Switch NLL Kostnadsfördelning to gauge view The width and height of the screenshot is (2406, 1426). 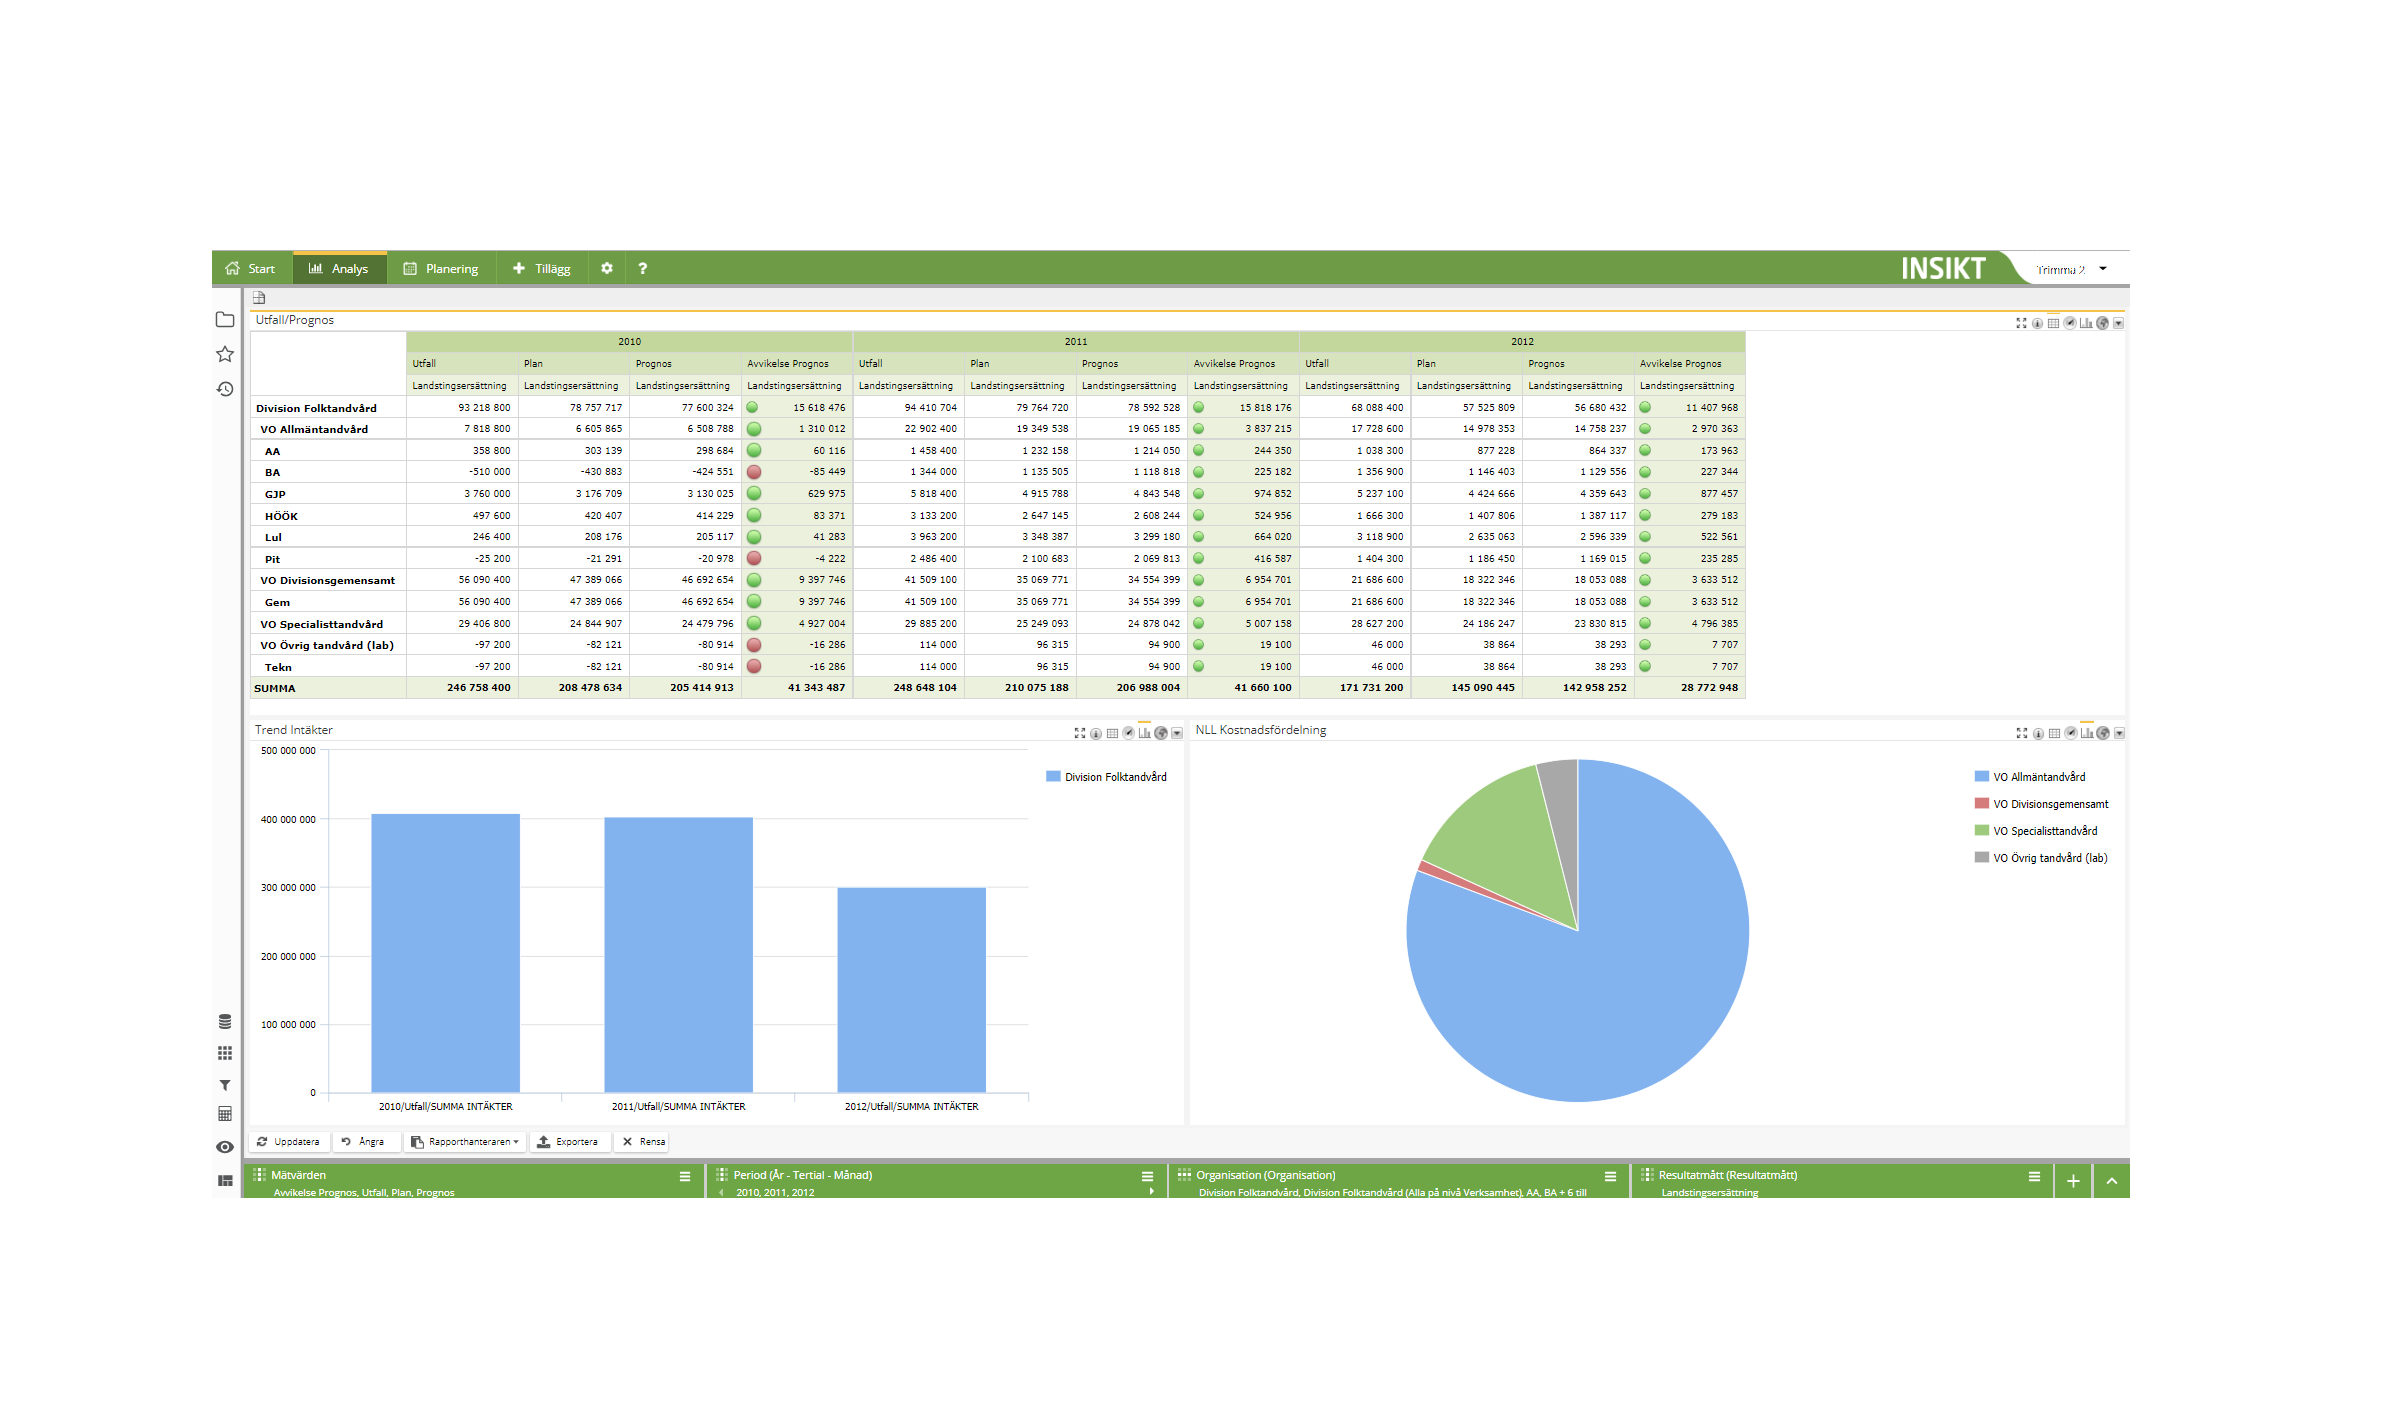[x=2071, y=733]
